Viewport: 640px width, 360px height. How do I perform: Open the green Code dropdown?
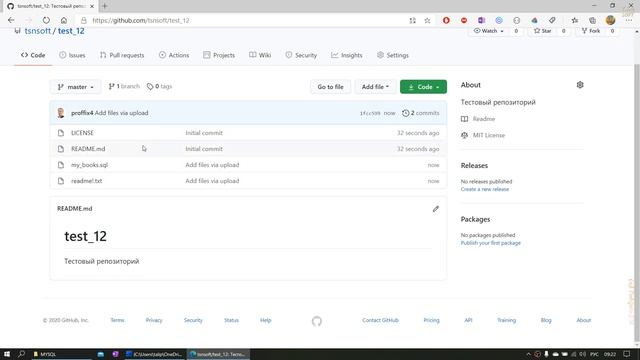coord(423,87)
